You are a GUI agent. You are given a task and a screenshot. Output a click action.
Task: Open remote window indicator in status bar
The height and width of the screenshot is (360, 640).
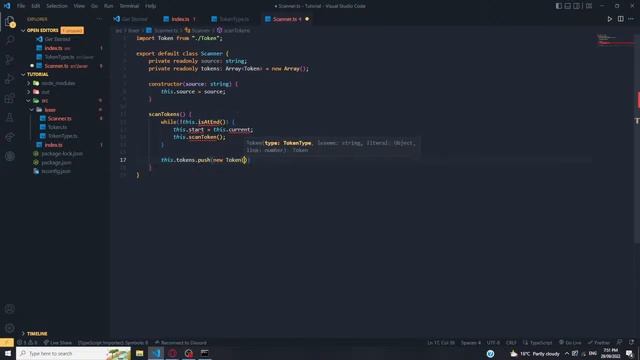(7, 342)
